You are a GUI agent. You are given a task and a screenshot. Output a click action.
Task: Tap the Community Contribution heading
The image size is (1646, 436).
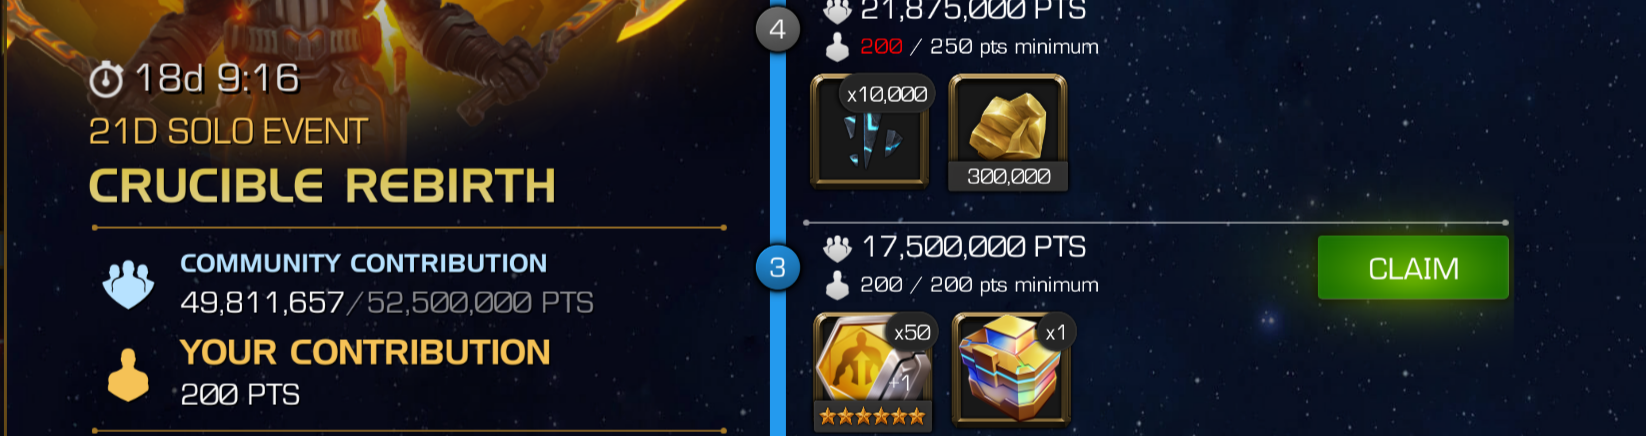point(363,263)
